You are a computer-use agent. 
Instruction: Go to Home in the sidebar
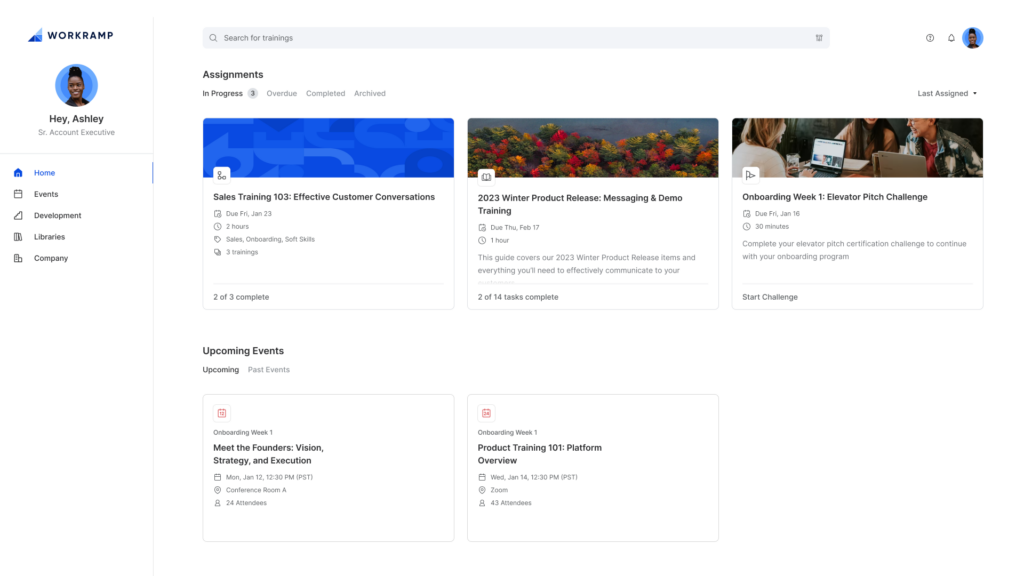tap(44, 172)
